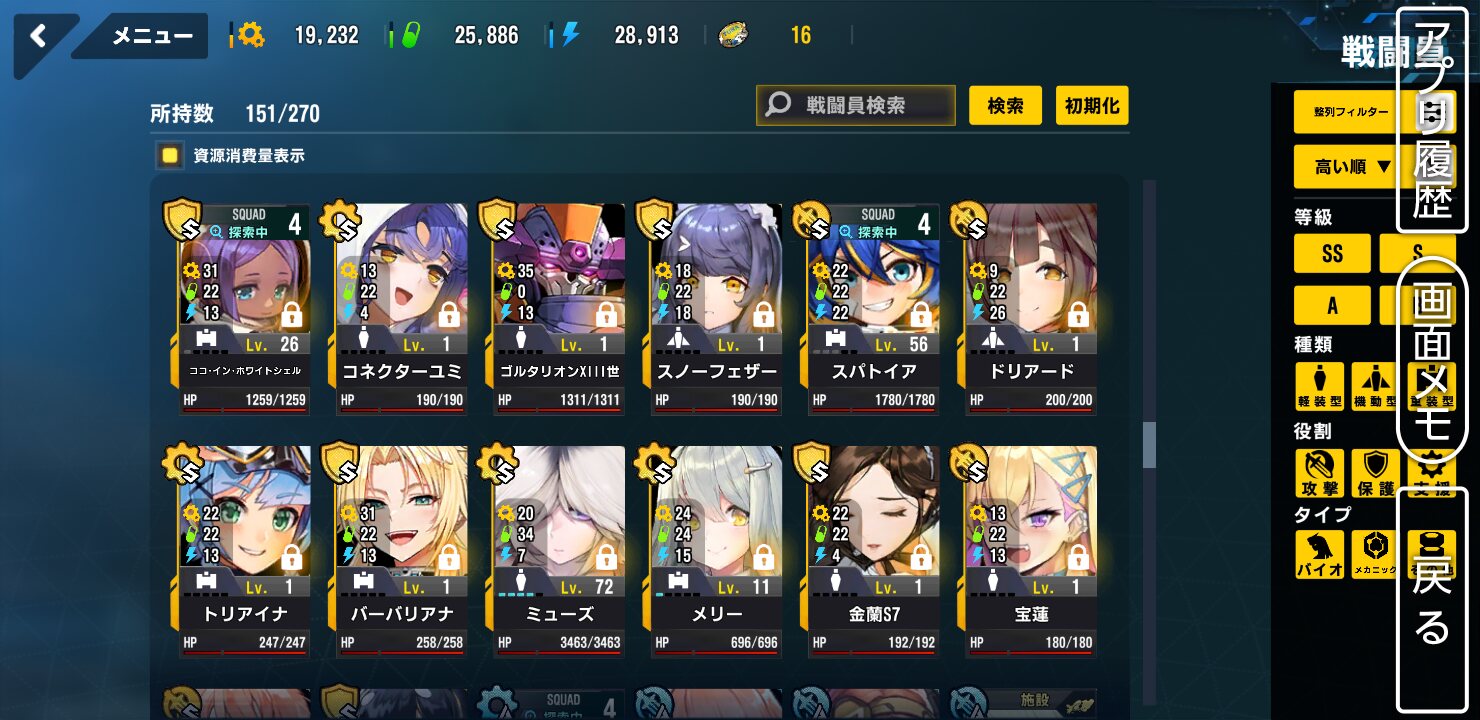
Task: Click the 初期化 reset button
Action: click(1092, 105)
